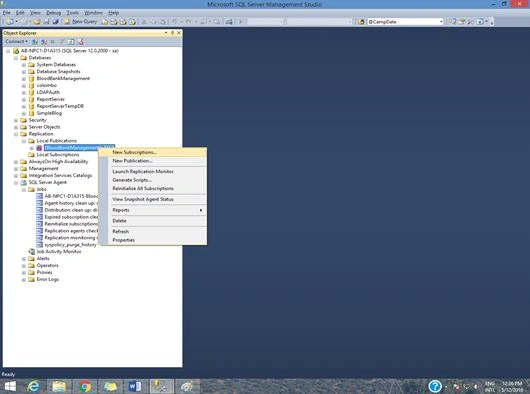Click the system tray clock
This screenshot has height=394, width=530.
click(x=512, y=387)
